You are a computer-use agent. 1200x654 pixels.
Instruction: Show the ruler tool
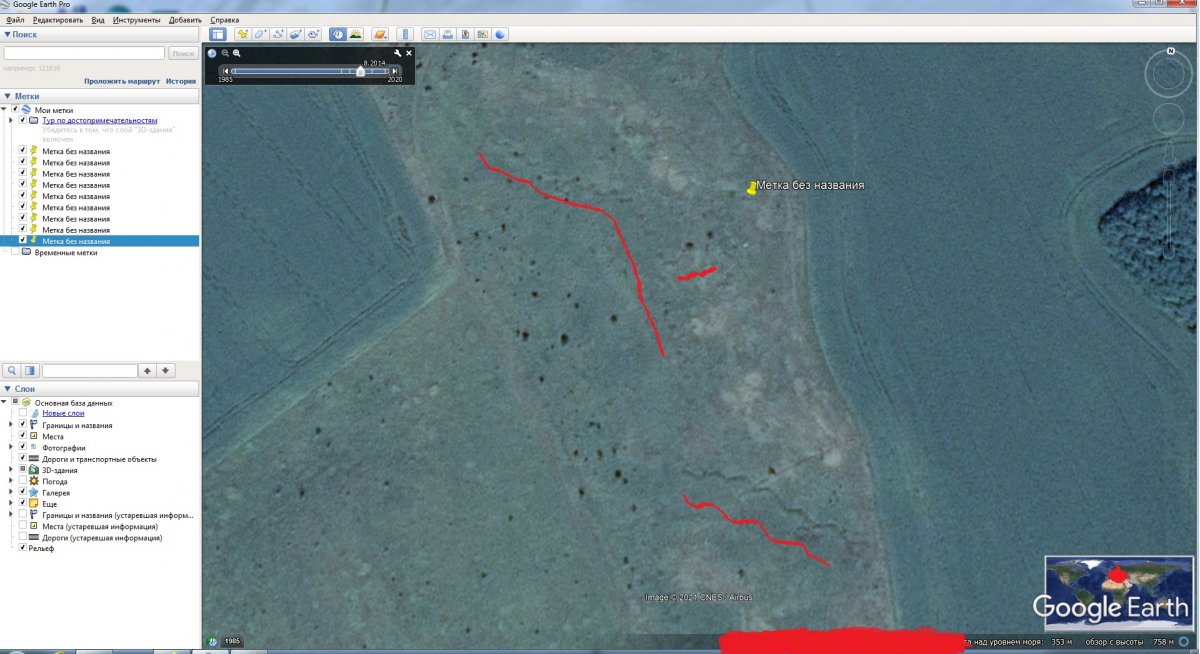tap(405, 34)
